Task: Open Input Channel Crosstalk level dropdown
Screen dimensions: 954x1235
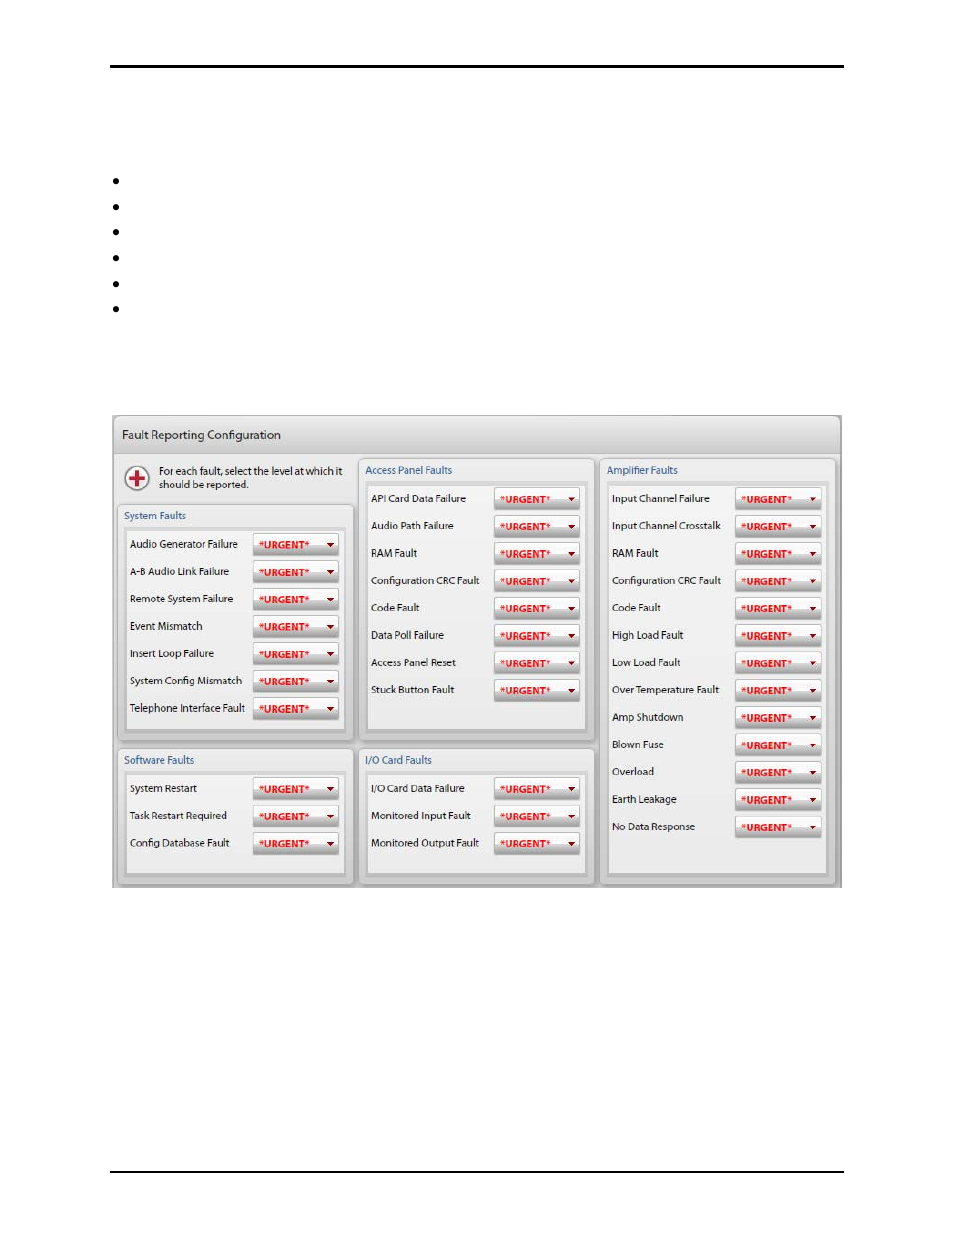Action: click(x=778, y=526)
